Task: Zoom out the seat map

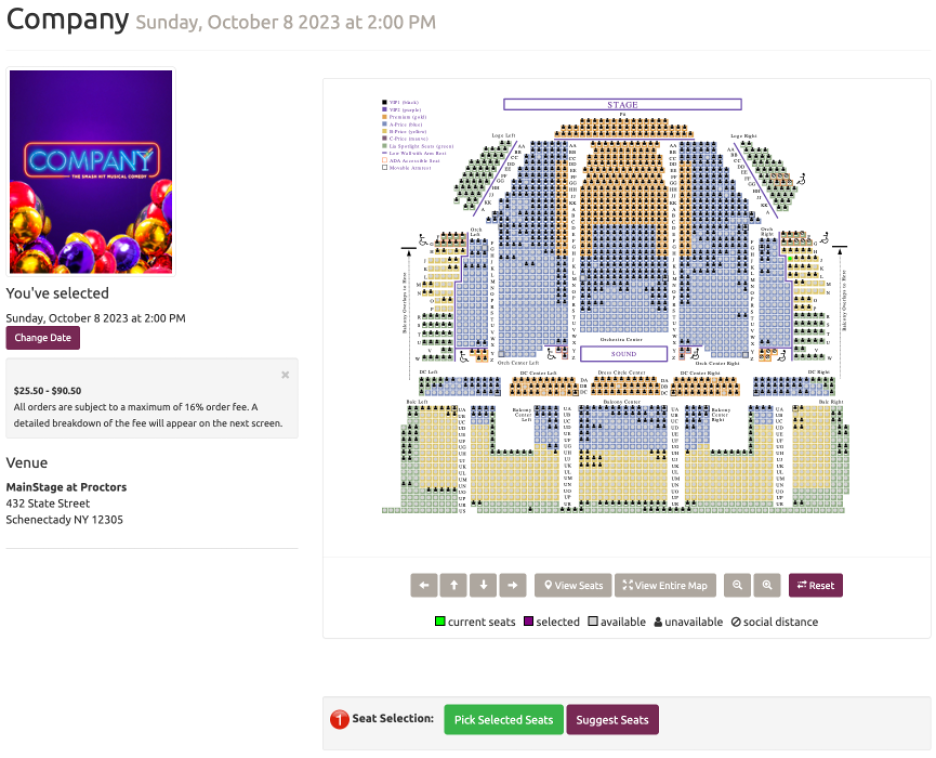Action: [x=737, y=585]
